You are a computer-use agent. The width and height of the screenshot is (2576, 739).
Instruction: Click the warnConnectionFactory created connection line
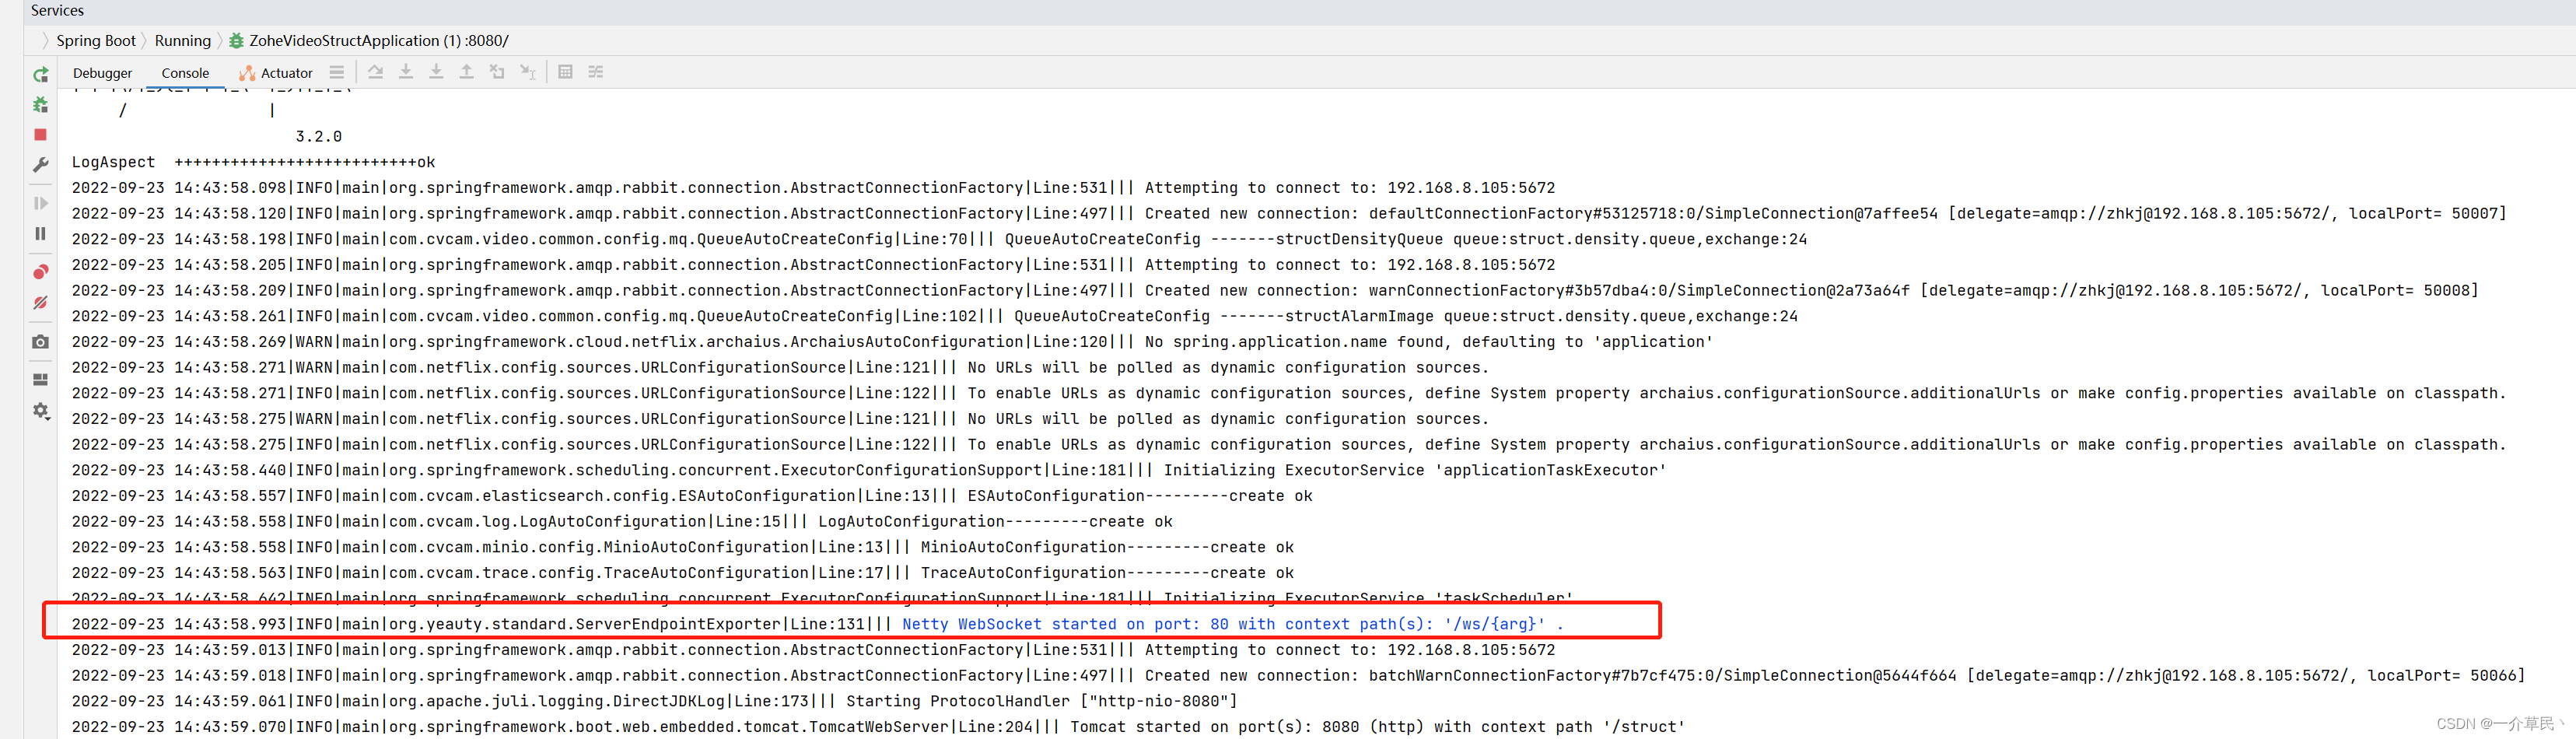1275,291
